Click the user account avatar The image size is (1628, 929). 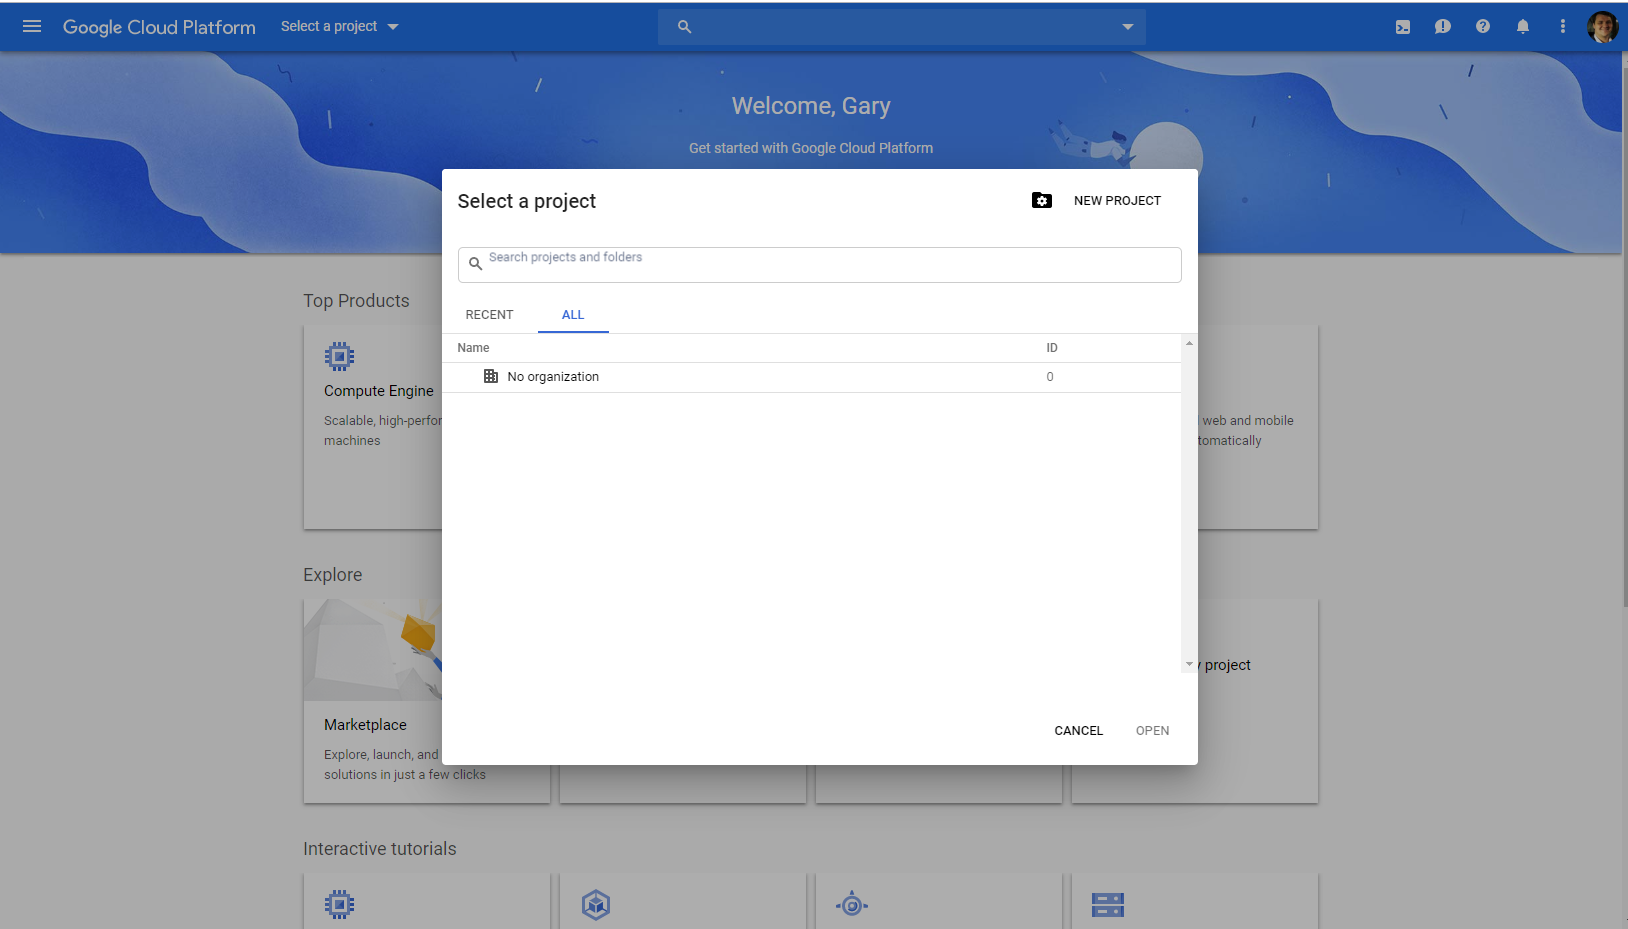click(1602, 27)
